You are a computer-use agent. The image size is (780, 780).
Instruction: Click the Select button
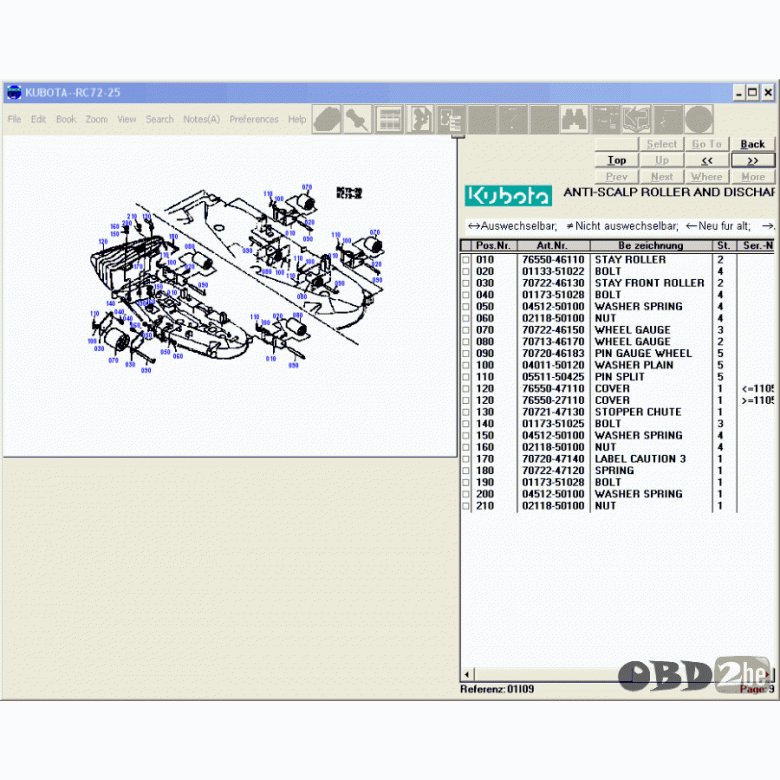(x=662, y=144)
